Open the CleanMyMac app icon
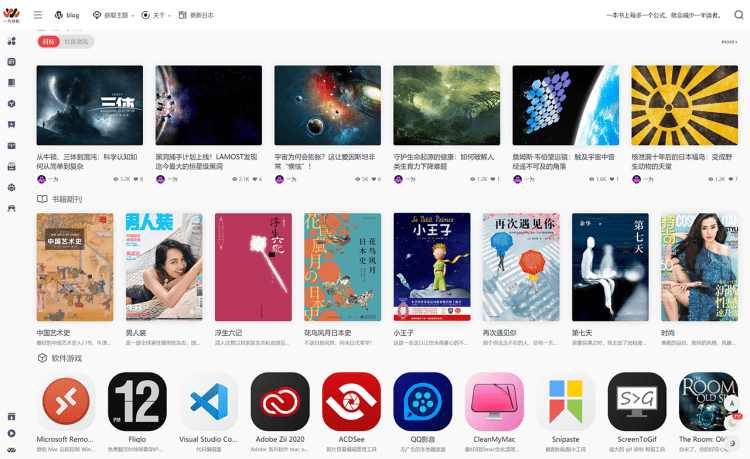 click(x=494, y=402)
